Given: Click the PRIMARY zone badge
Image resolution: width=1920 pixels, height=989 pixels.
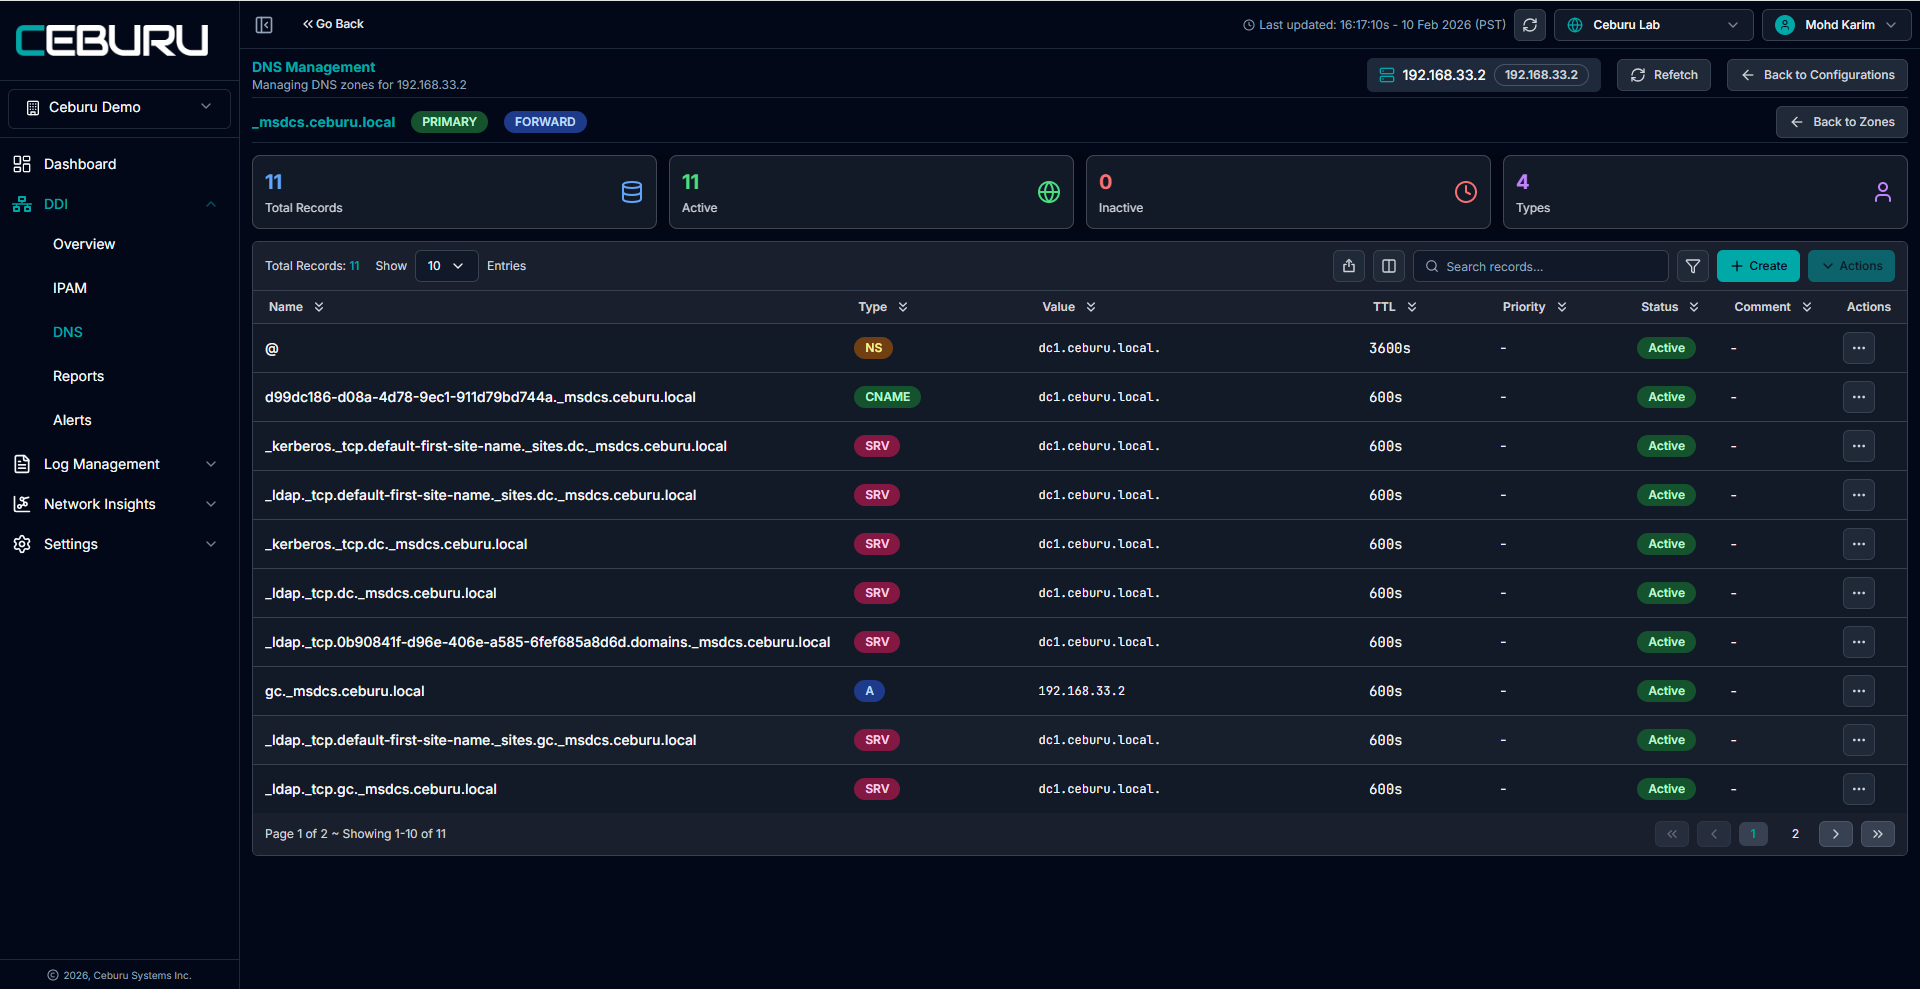Looking at the screenshot, I should coord(449,122).
